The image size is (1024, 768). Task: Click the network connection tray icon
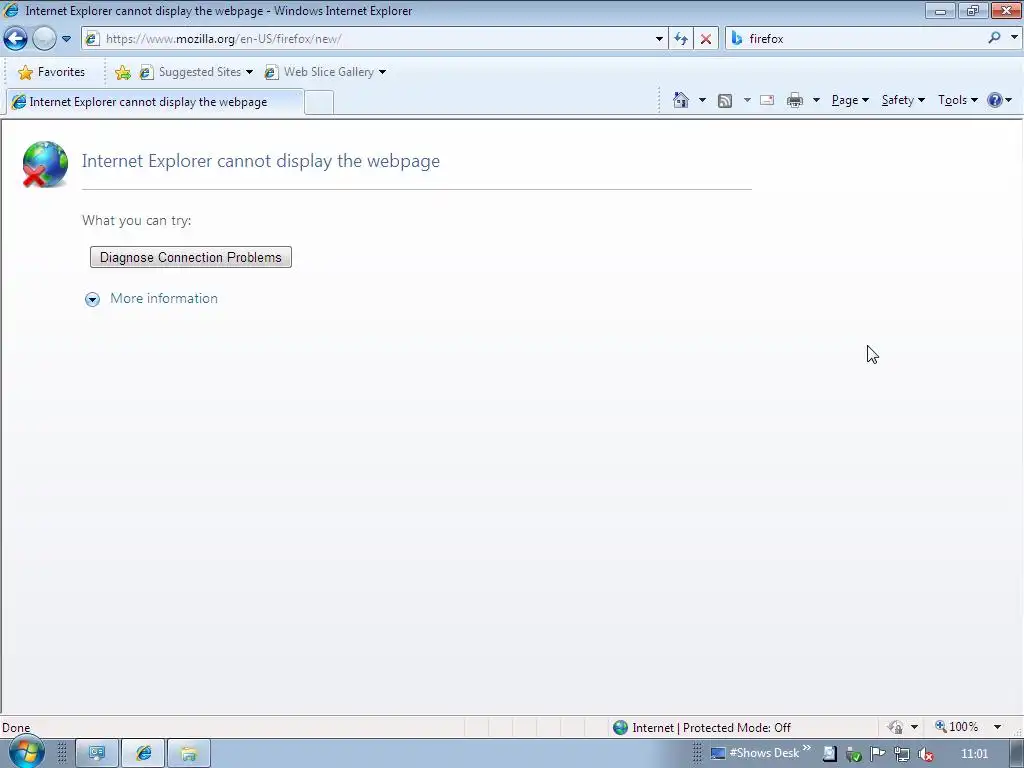click(902, 754)
